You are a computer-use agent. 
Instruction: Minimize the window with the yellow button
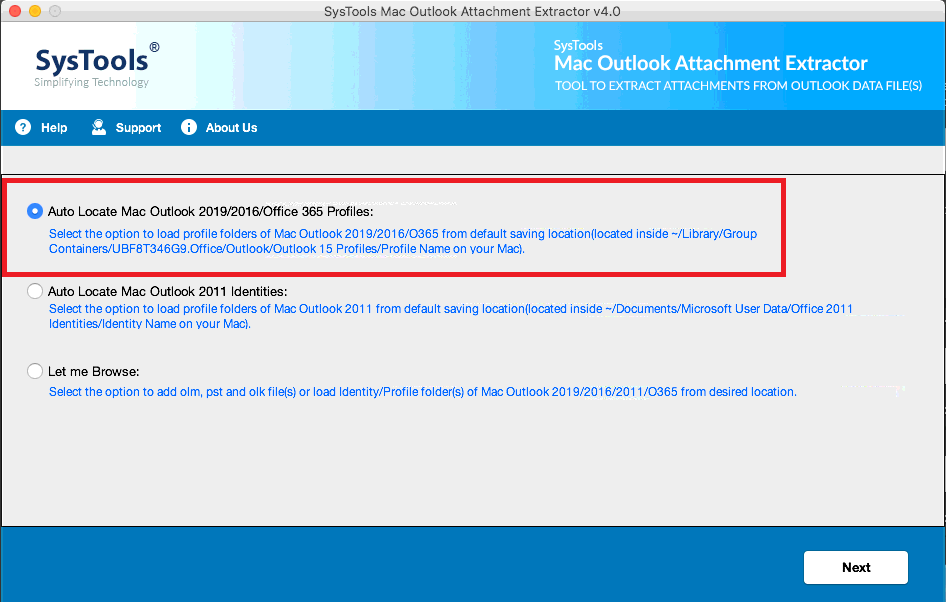(x=35, y=11)
